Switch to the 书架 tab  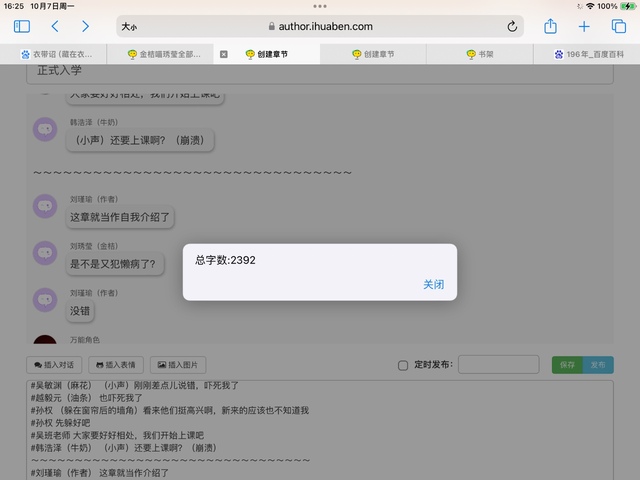click(484, 55)
